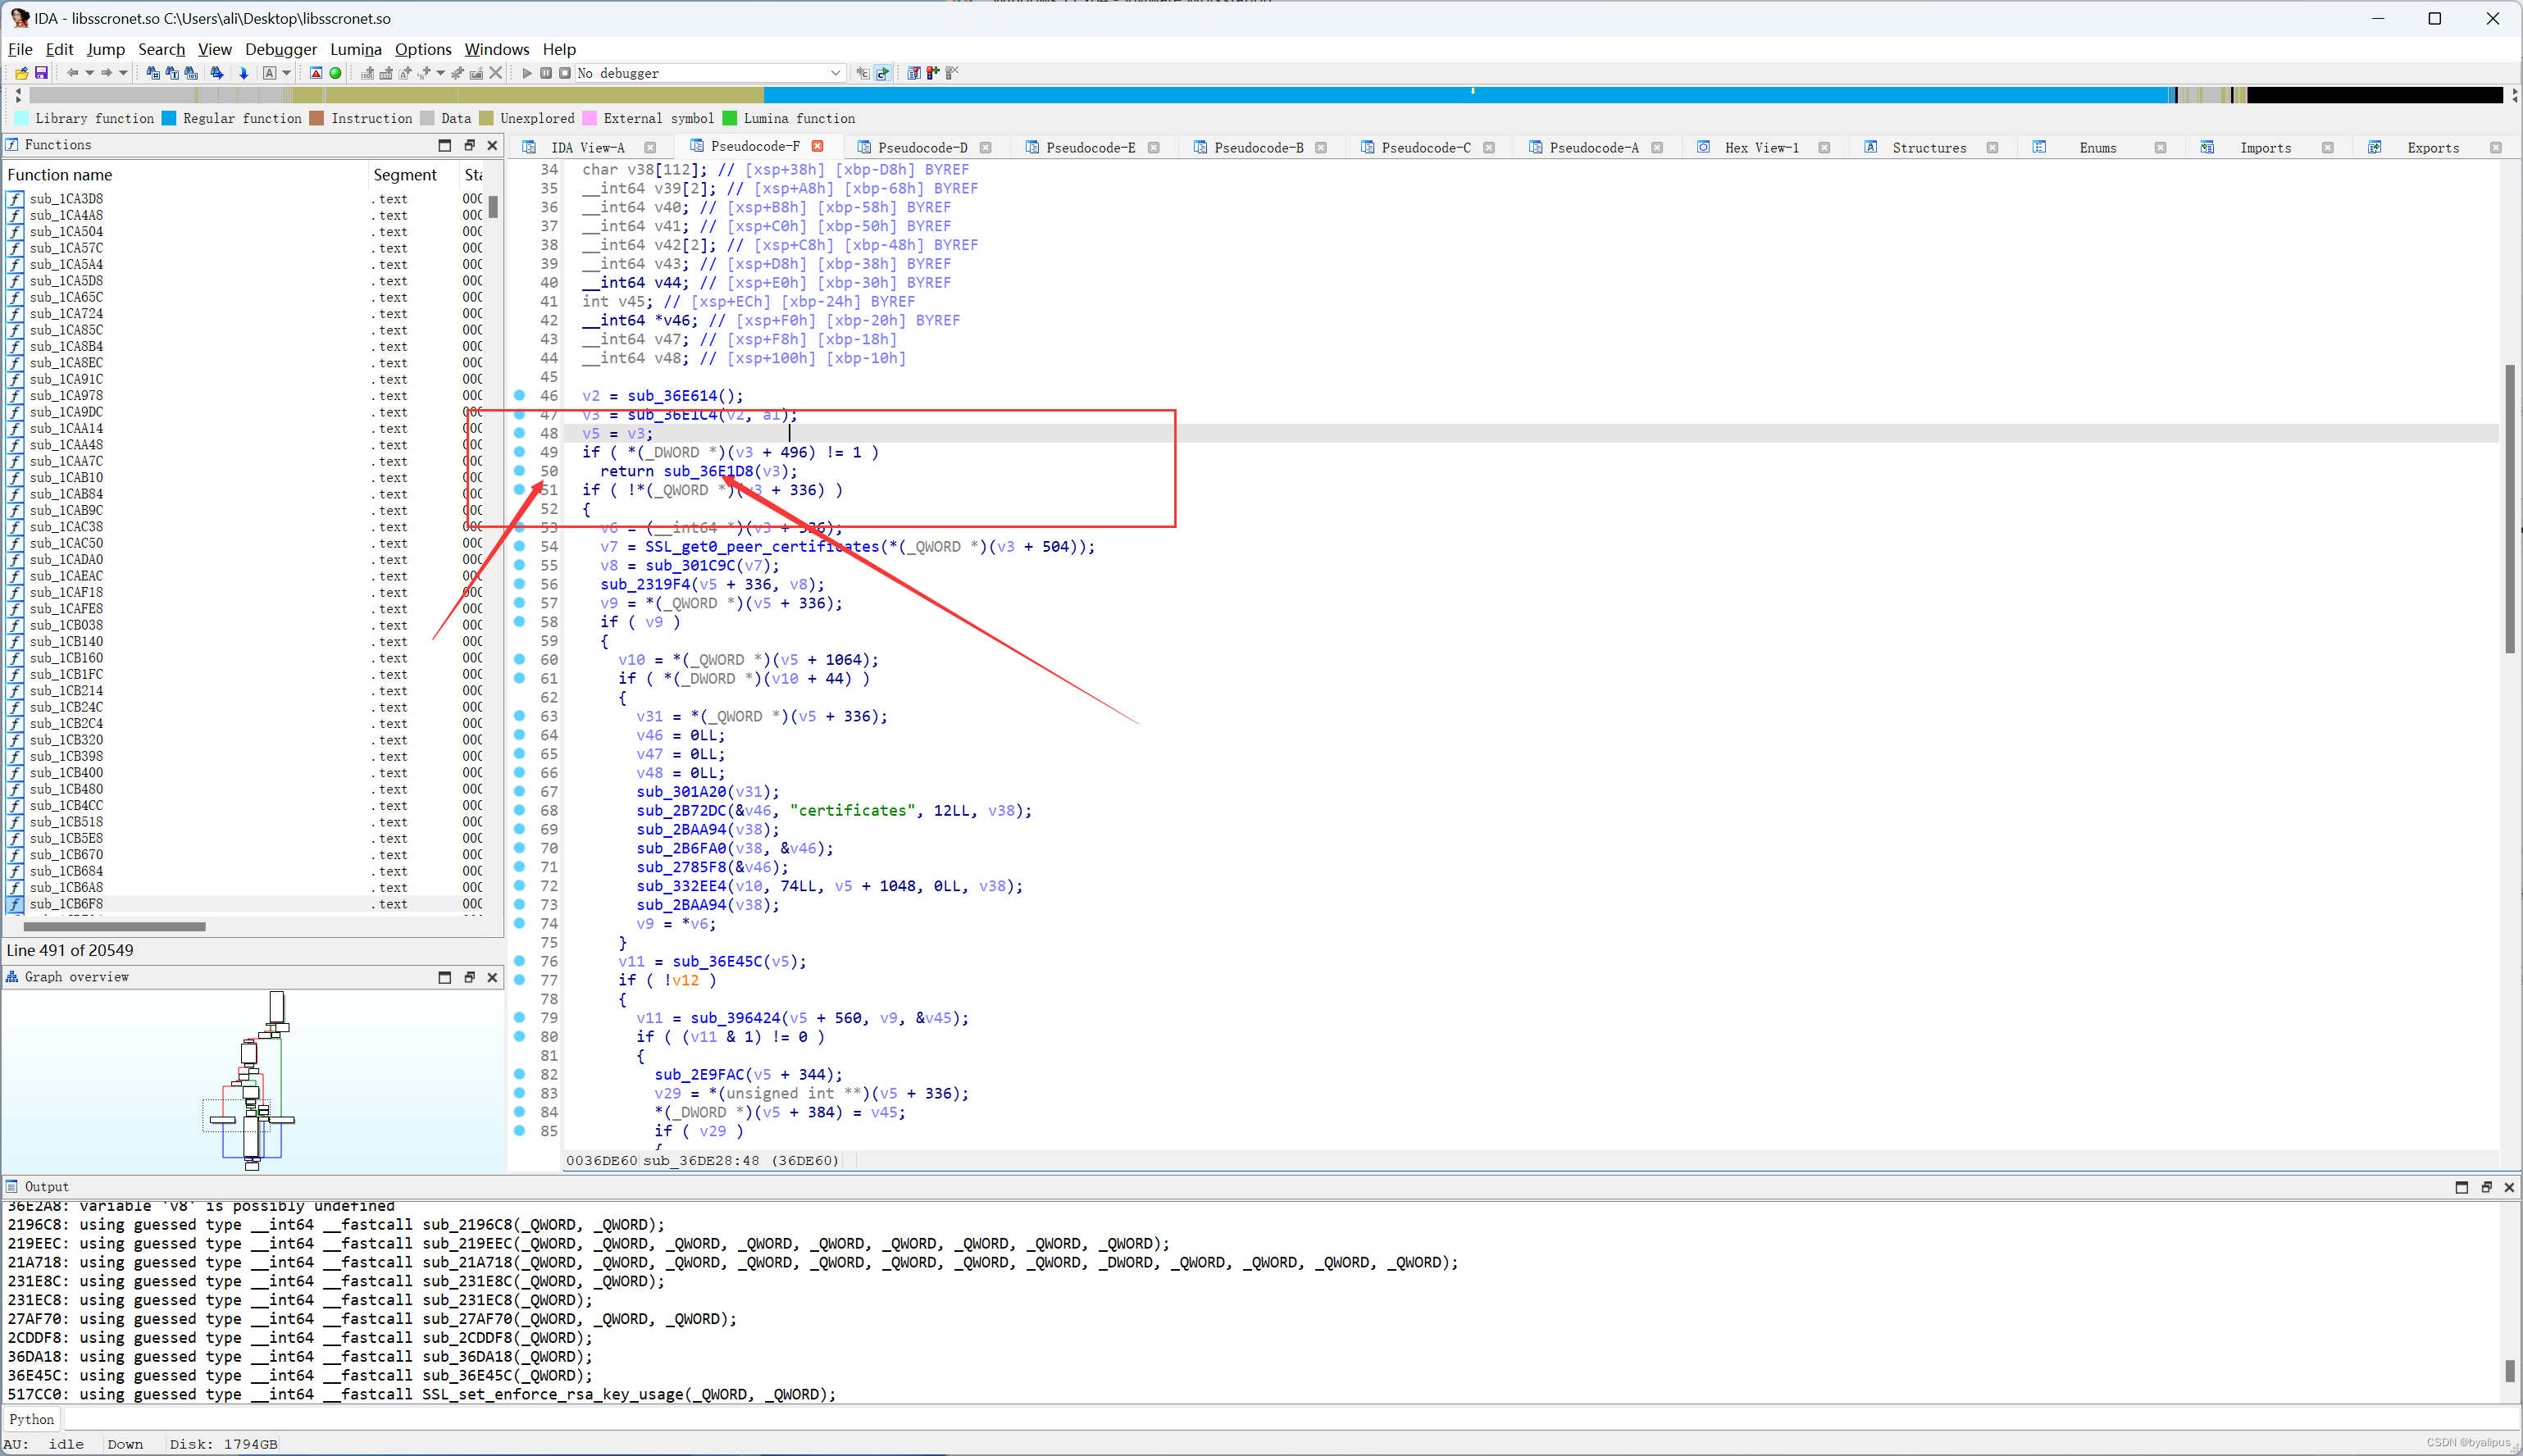This screenshot has height=1456, width=2523.
Task: Expand the text search 'A' dropdown arrow
Action: click(x=287, y=73)
